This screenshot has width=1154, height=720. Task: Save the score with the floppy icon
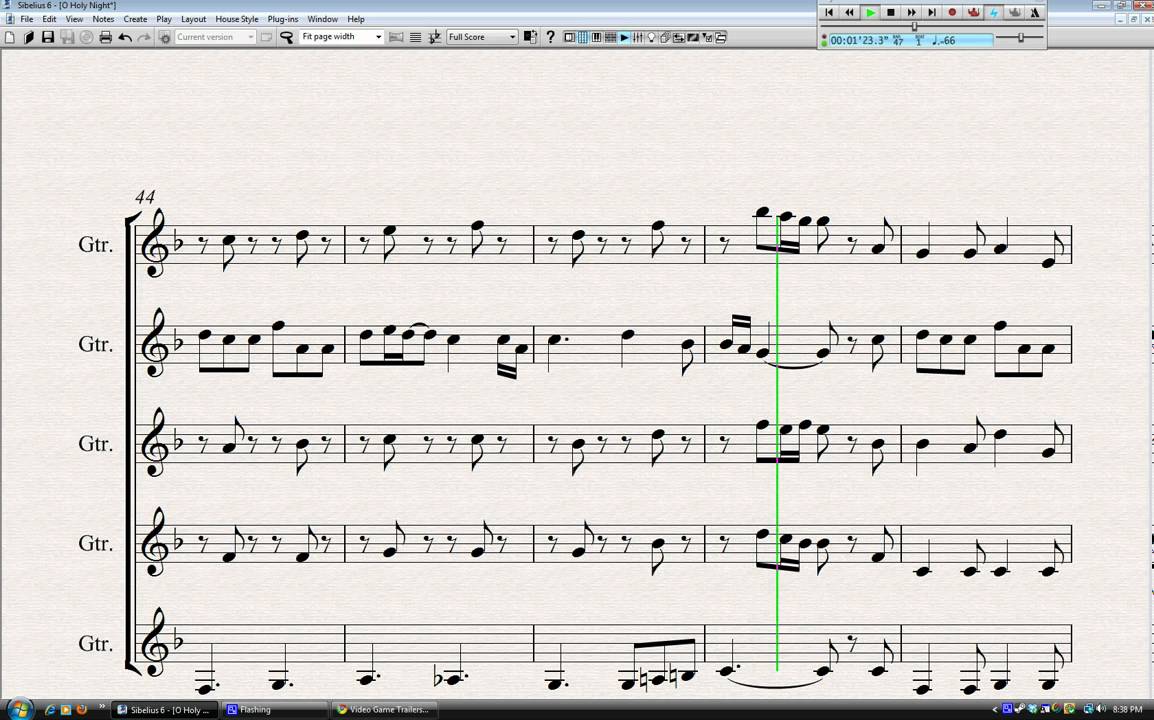(x=48, y=37)
